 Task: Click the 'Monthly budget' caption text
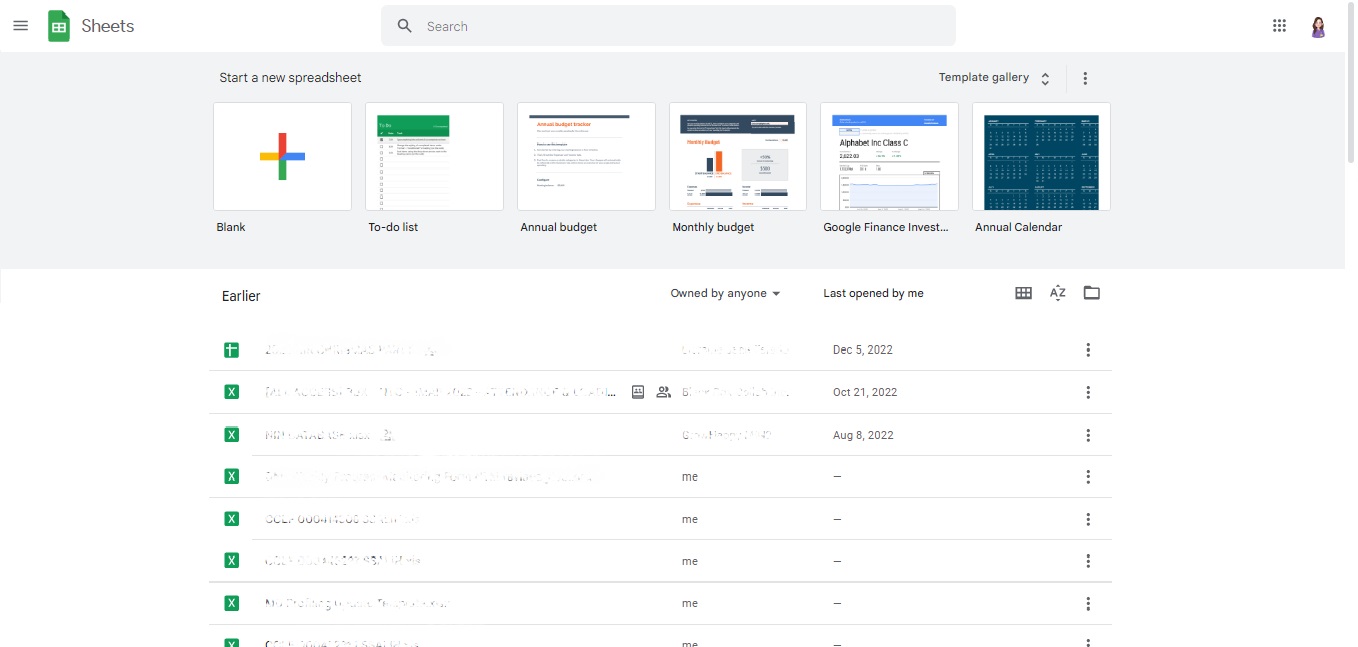tap(713, 228)
